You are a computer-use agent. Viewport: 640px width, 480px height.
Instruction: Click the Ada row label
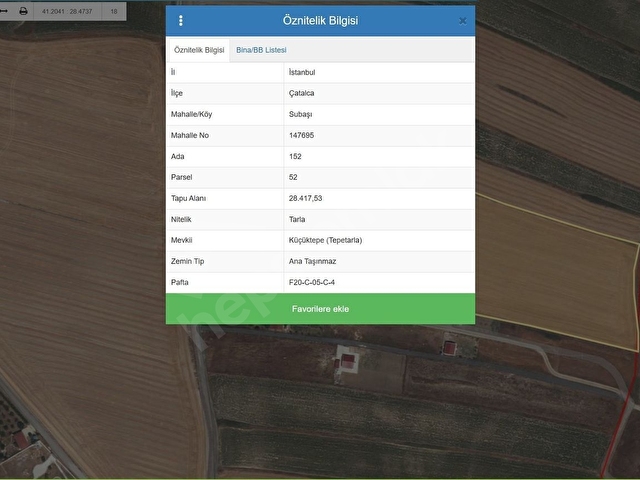pyautogui.click(x=178, y=156)
